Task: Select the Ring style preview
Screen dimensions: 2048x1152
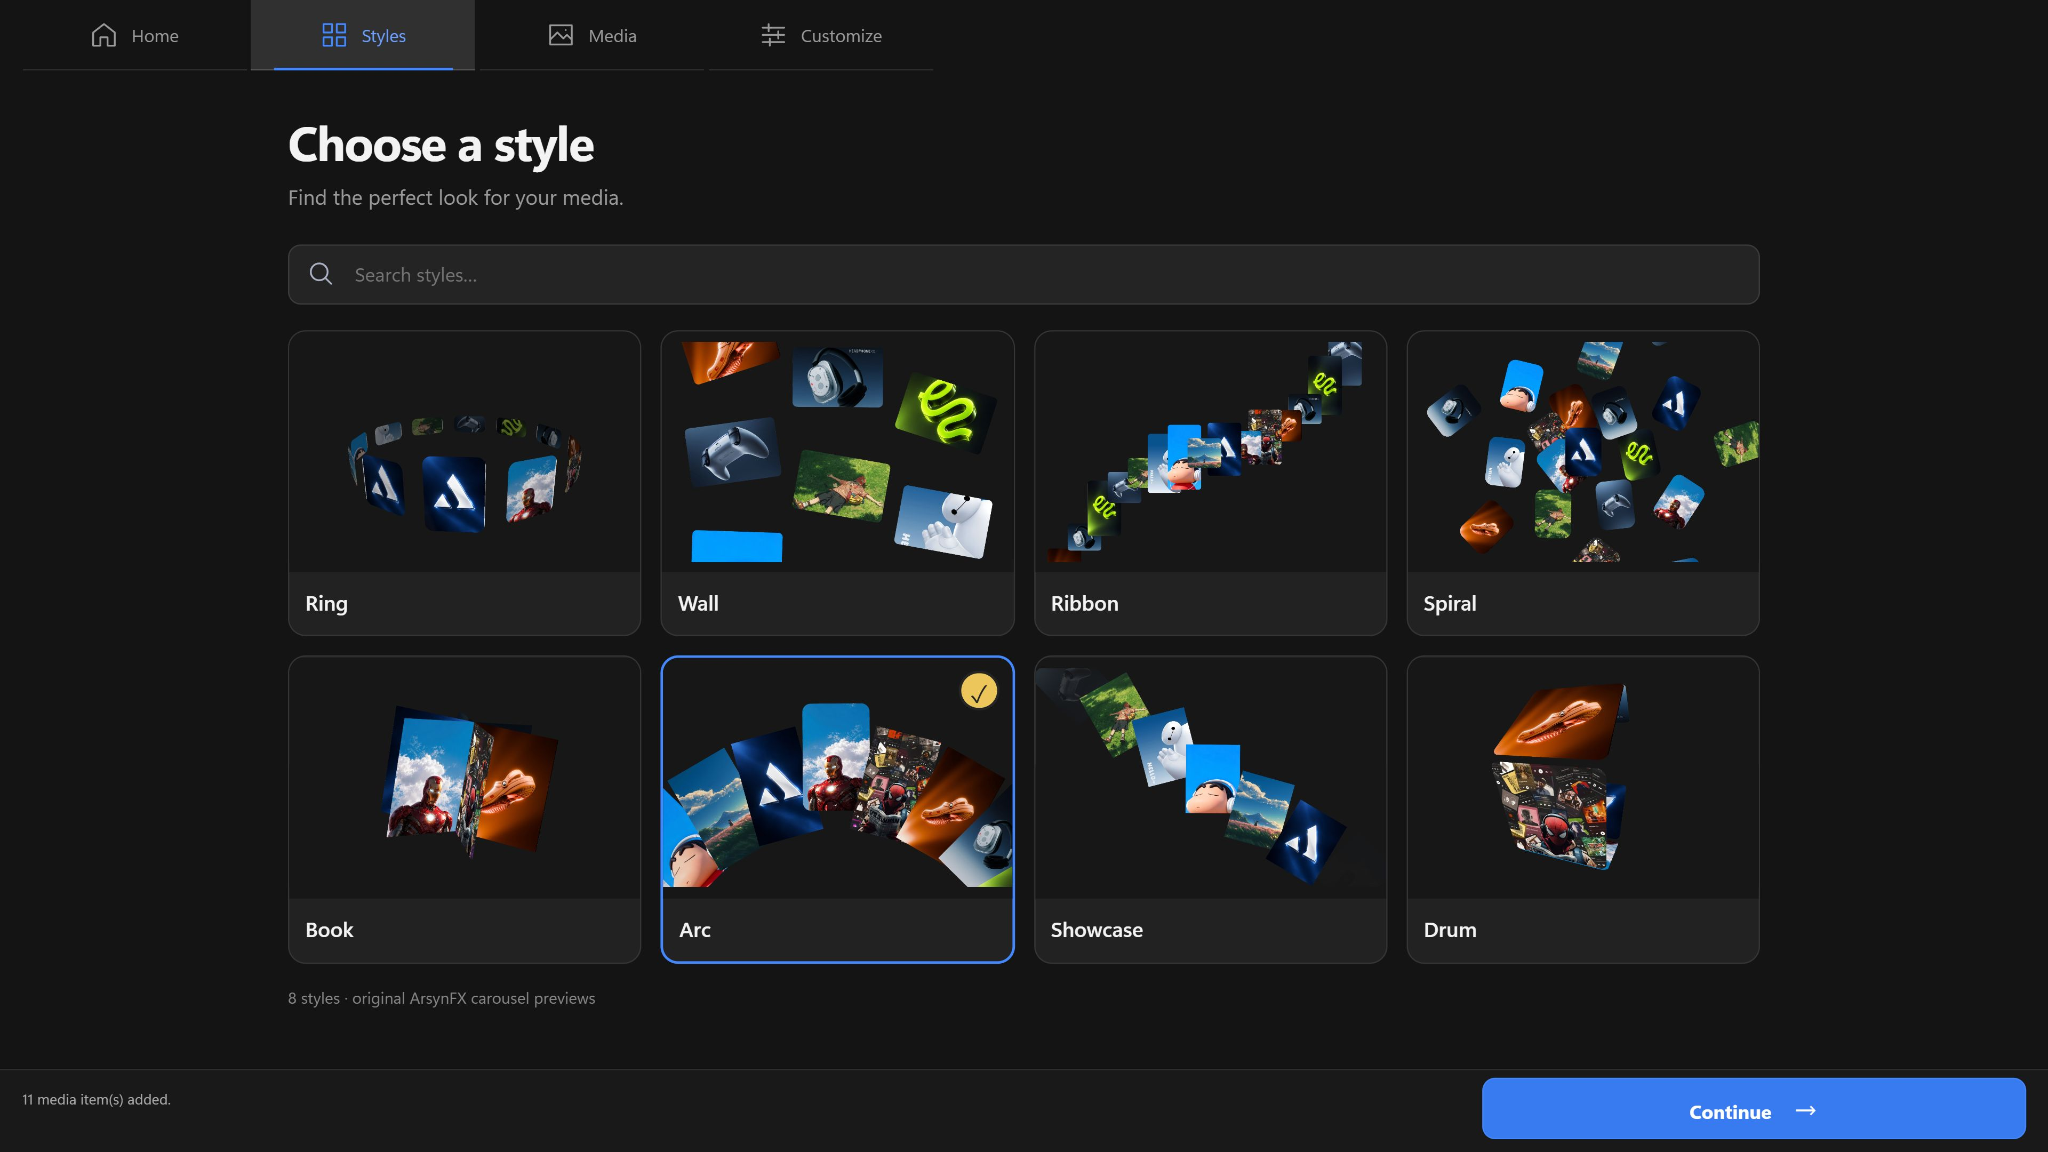Action: pos(464,452)
